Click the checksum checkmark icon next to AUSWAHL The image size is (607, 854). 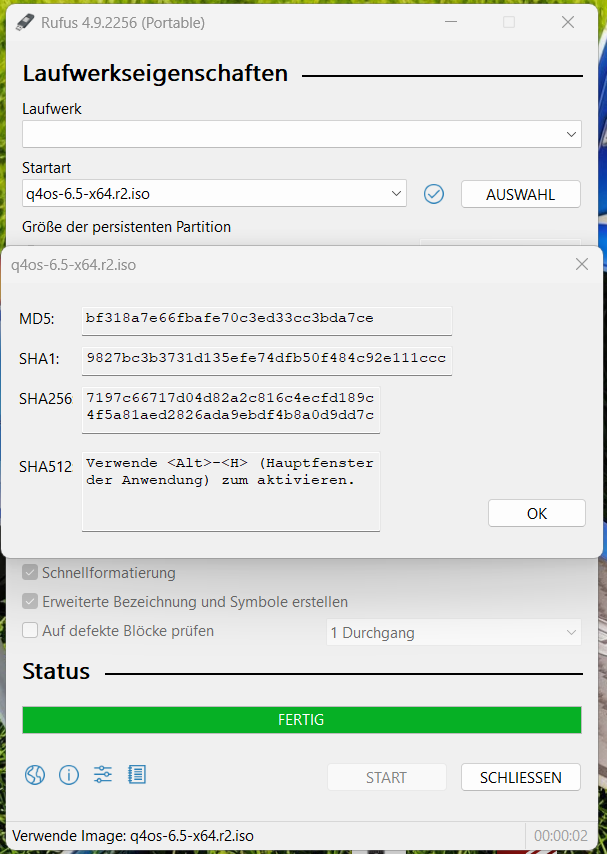434,194
